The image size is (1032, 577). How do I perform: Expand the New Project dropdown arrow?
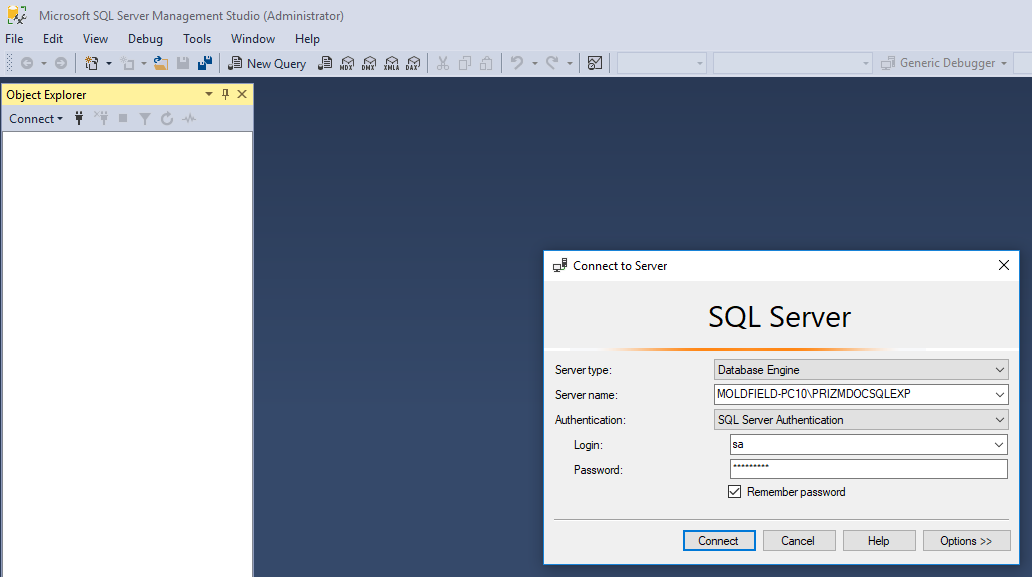(109, 64)
